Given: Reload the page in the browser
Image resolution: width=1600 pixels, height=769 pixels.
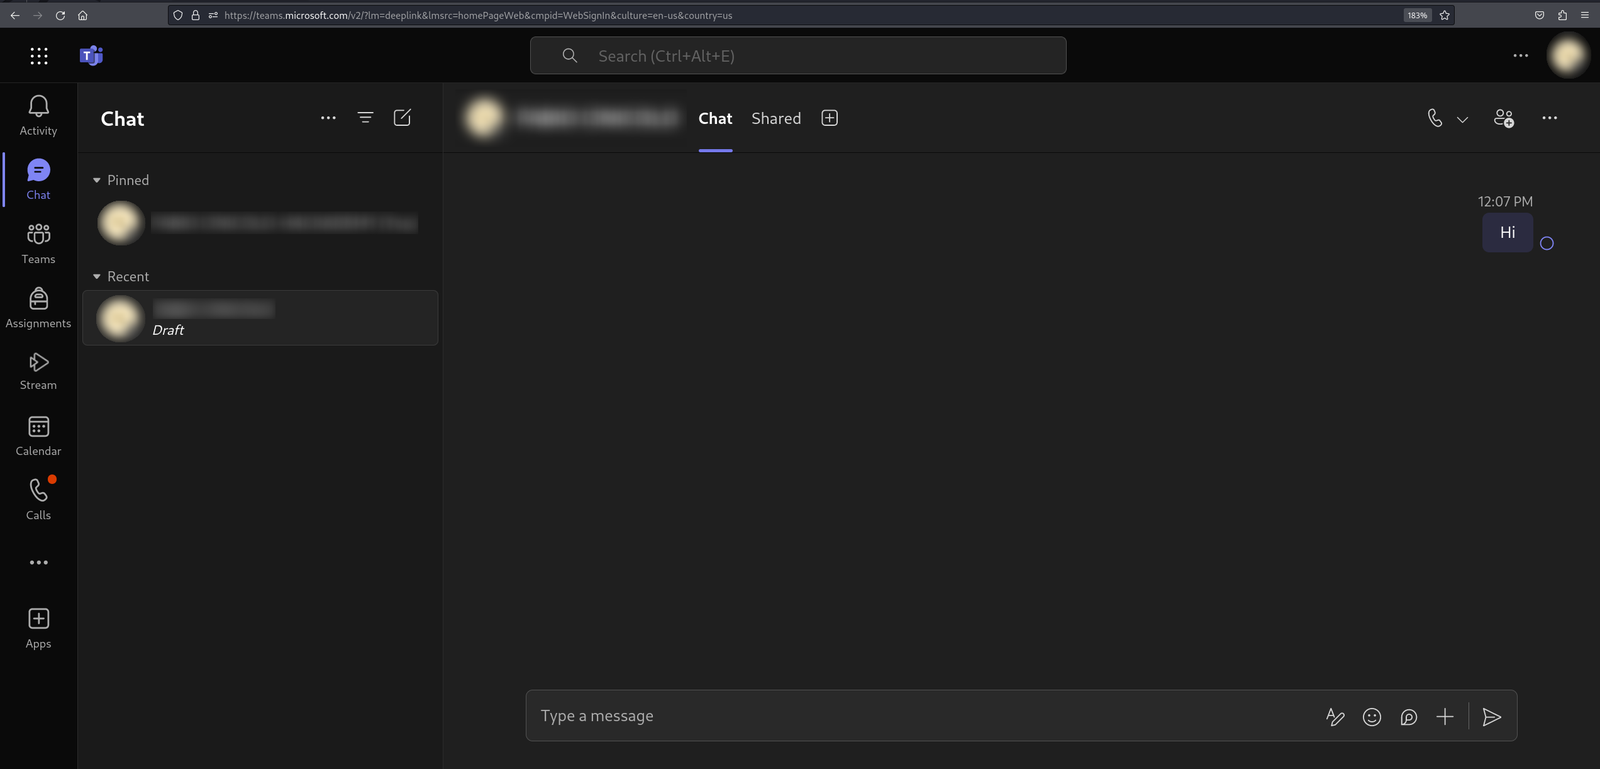Looking at the screenshot, I should tap(60, 15).
